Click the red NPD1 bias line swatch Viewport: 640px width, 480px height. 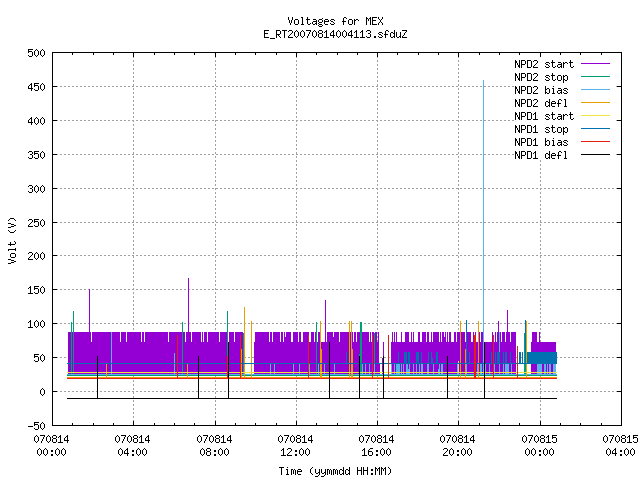[595, 142]
